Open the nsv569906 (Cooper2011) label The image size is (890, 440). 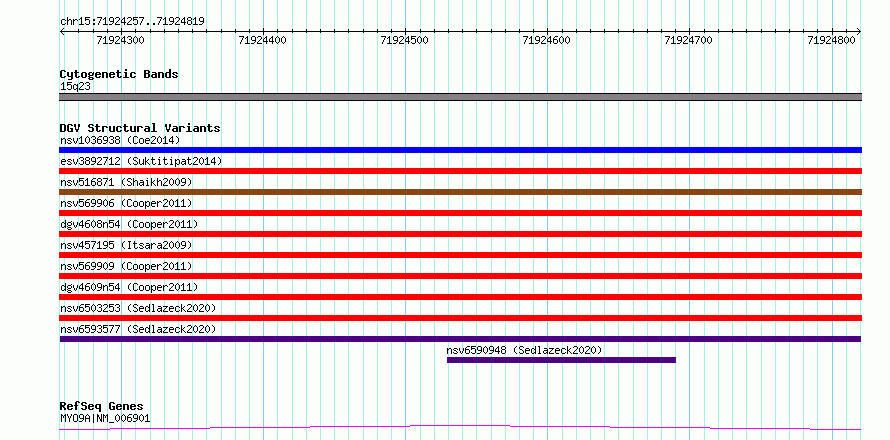click(126, 203)
